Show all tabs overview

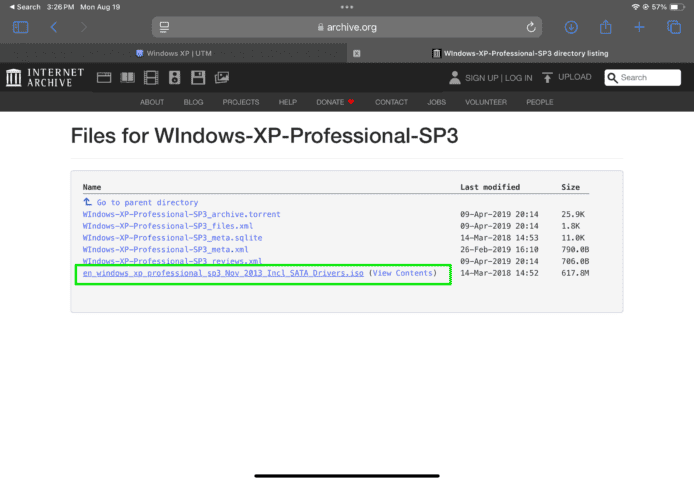click(x=672, y=27)
